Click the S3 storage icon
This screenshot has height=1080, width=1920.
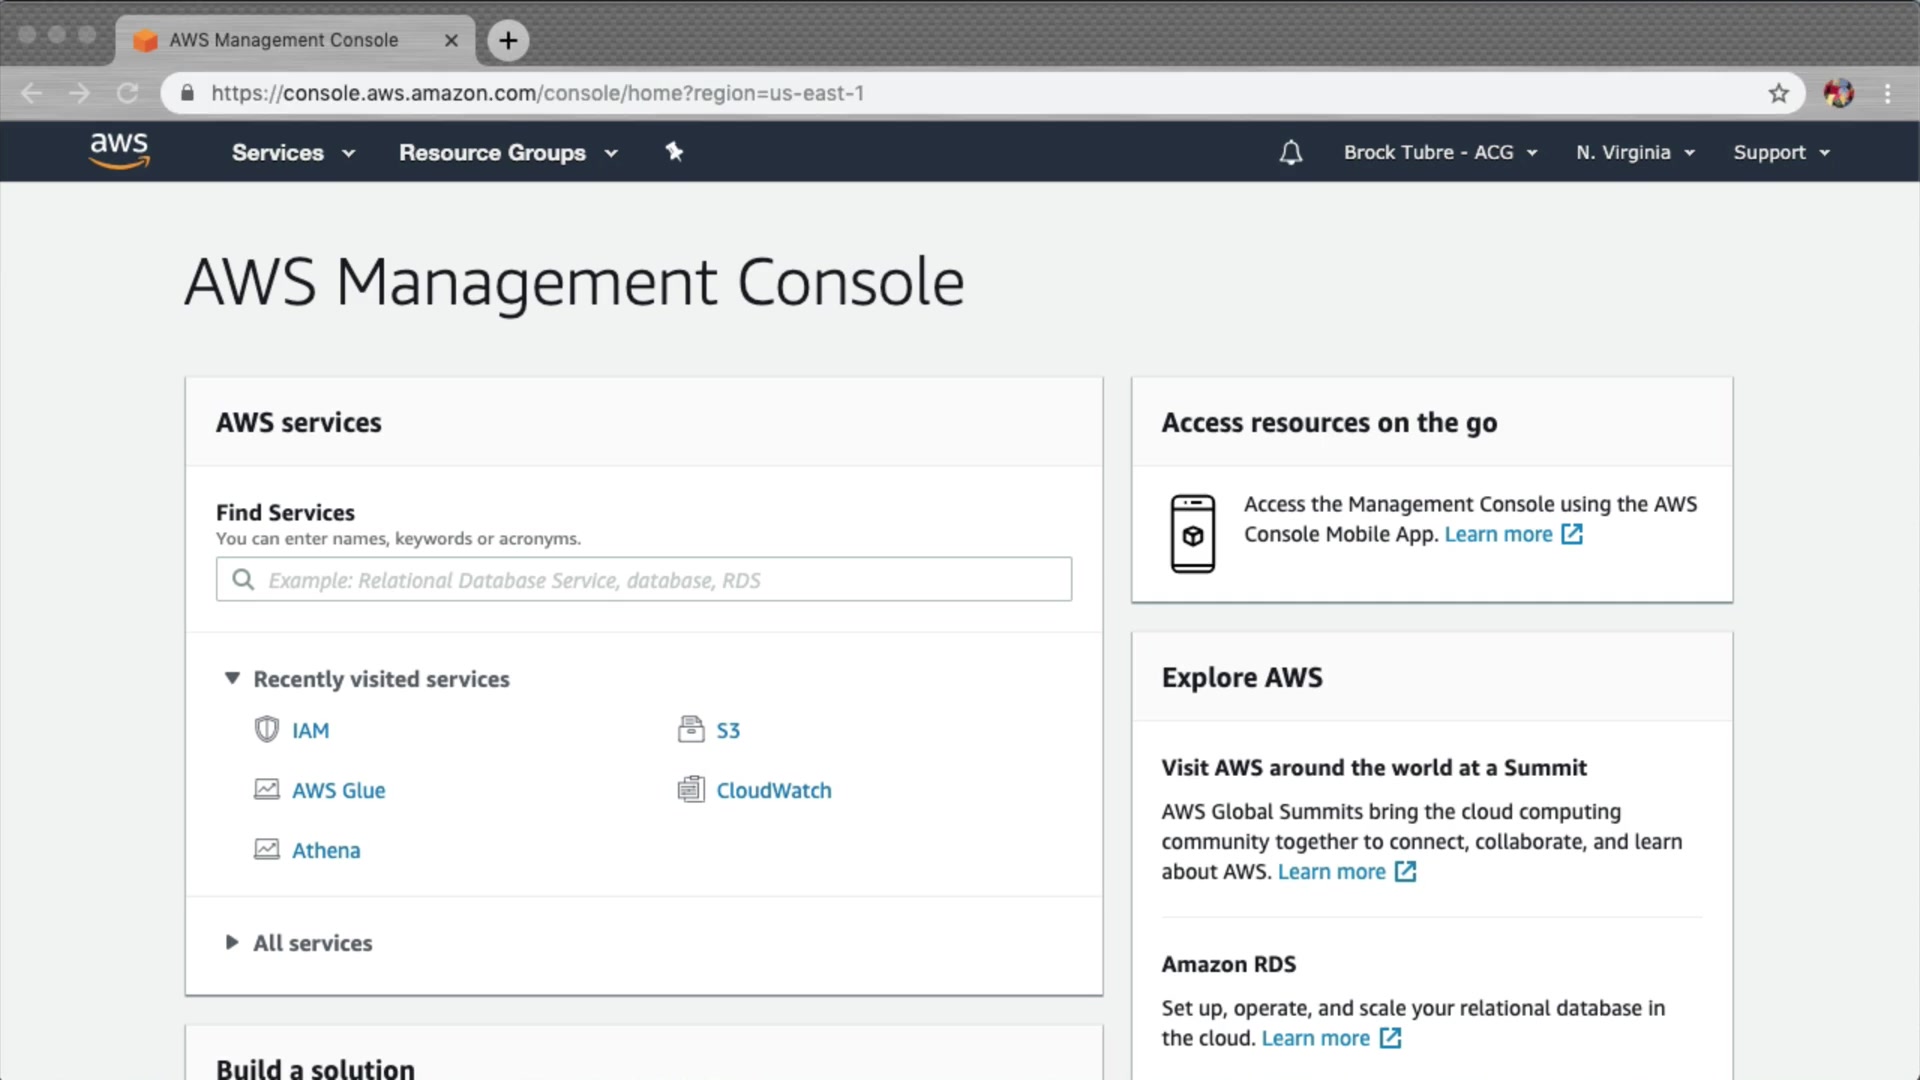(690, 730)
